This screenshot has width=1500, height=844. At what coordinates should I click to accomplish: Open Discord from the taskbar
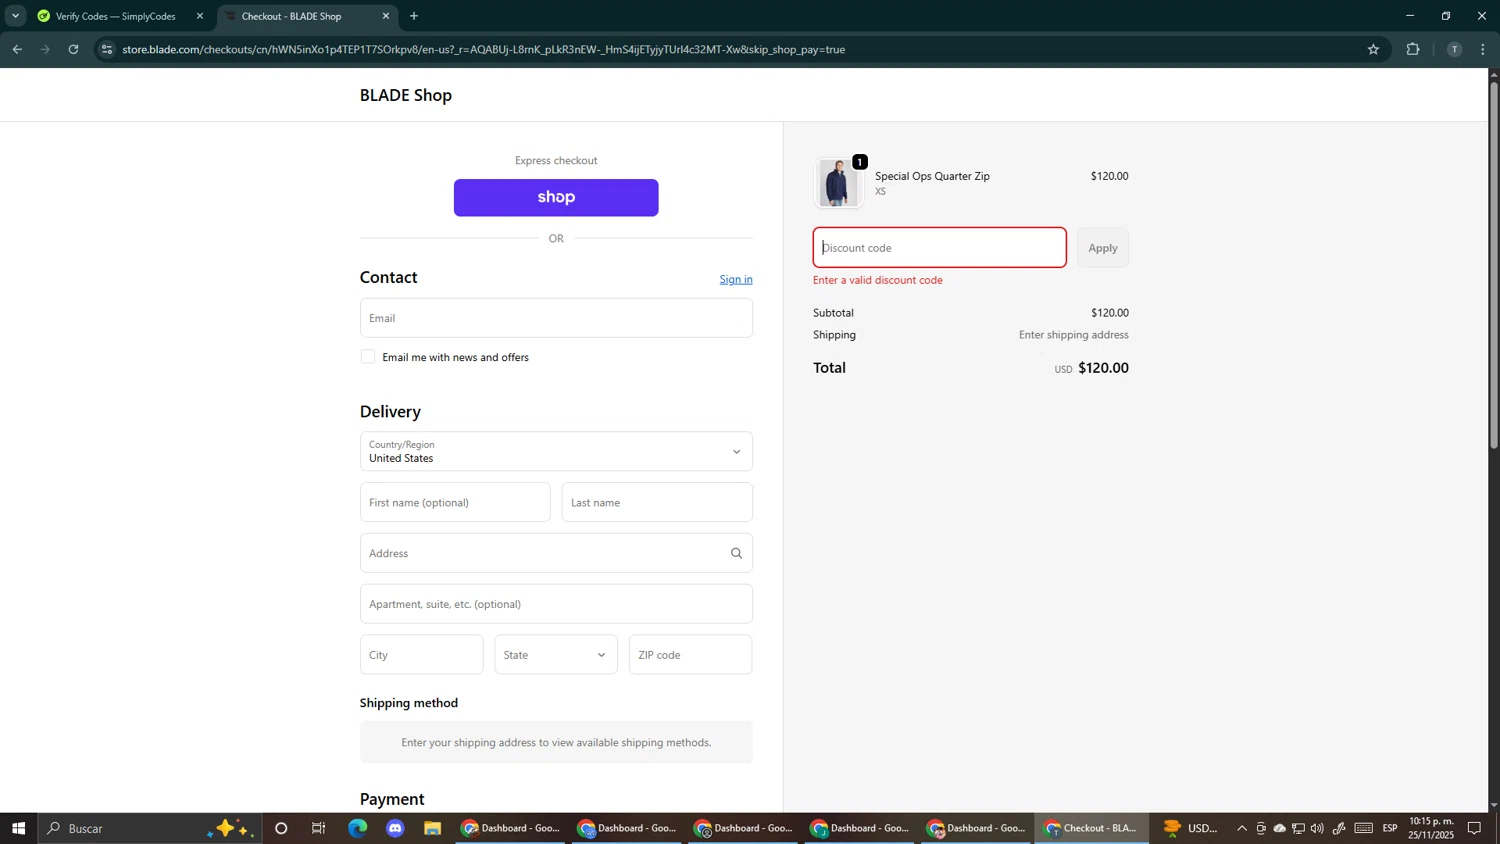pyautogui.click(x=395, y=828)
